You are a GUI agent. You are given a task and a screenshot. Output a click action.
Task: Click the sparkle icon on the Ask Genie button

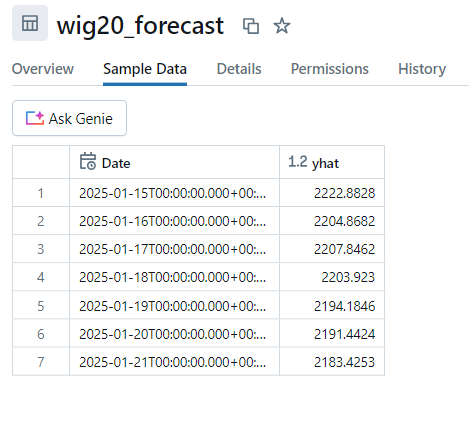click(35, 118)
